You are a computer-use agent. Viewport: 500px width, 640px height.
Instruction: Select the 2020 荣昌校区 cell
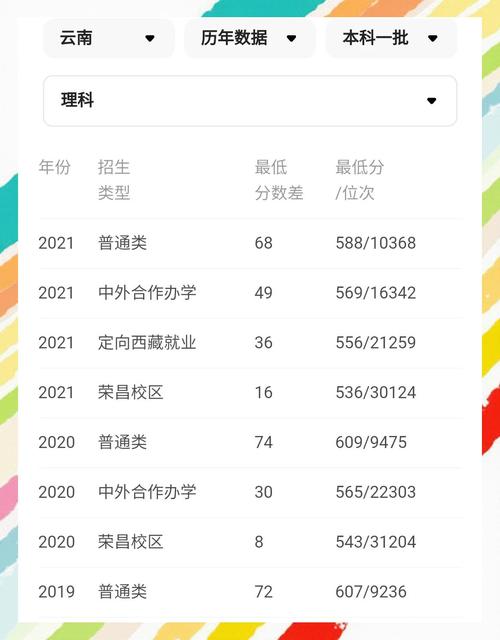point(131,542)
